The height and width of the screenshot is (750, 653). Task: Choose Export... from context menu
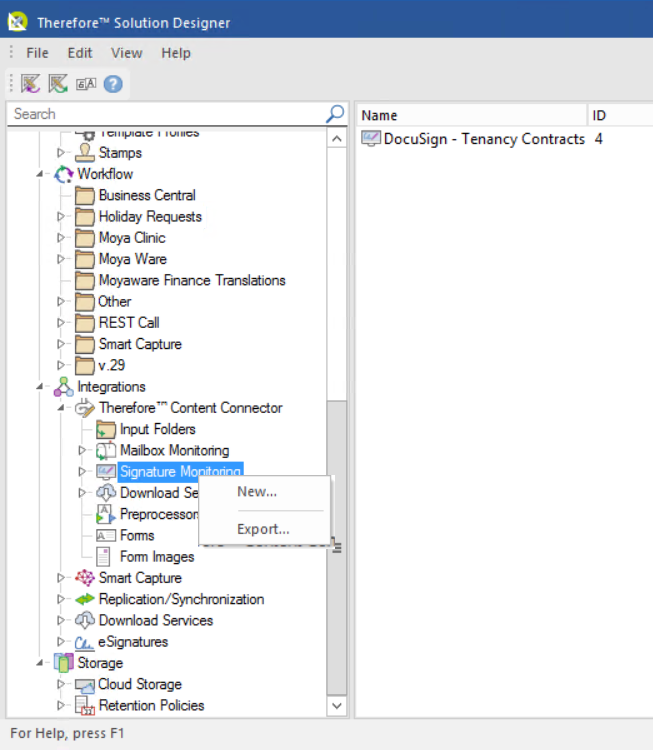pos(265,529)
